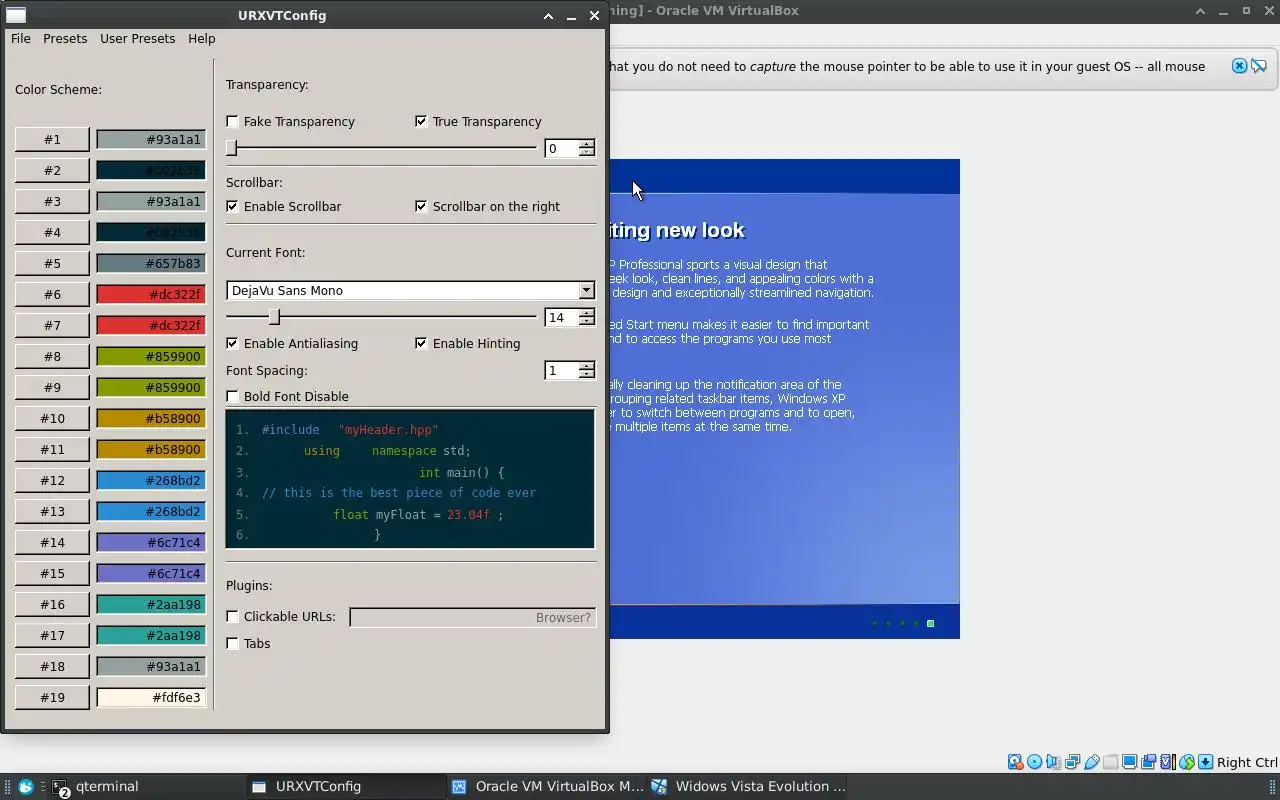This screenshot has width=1280, height=800.
Task: Open the URXVTConfig window menu icon in the title bar
Action: 15,15
